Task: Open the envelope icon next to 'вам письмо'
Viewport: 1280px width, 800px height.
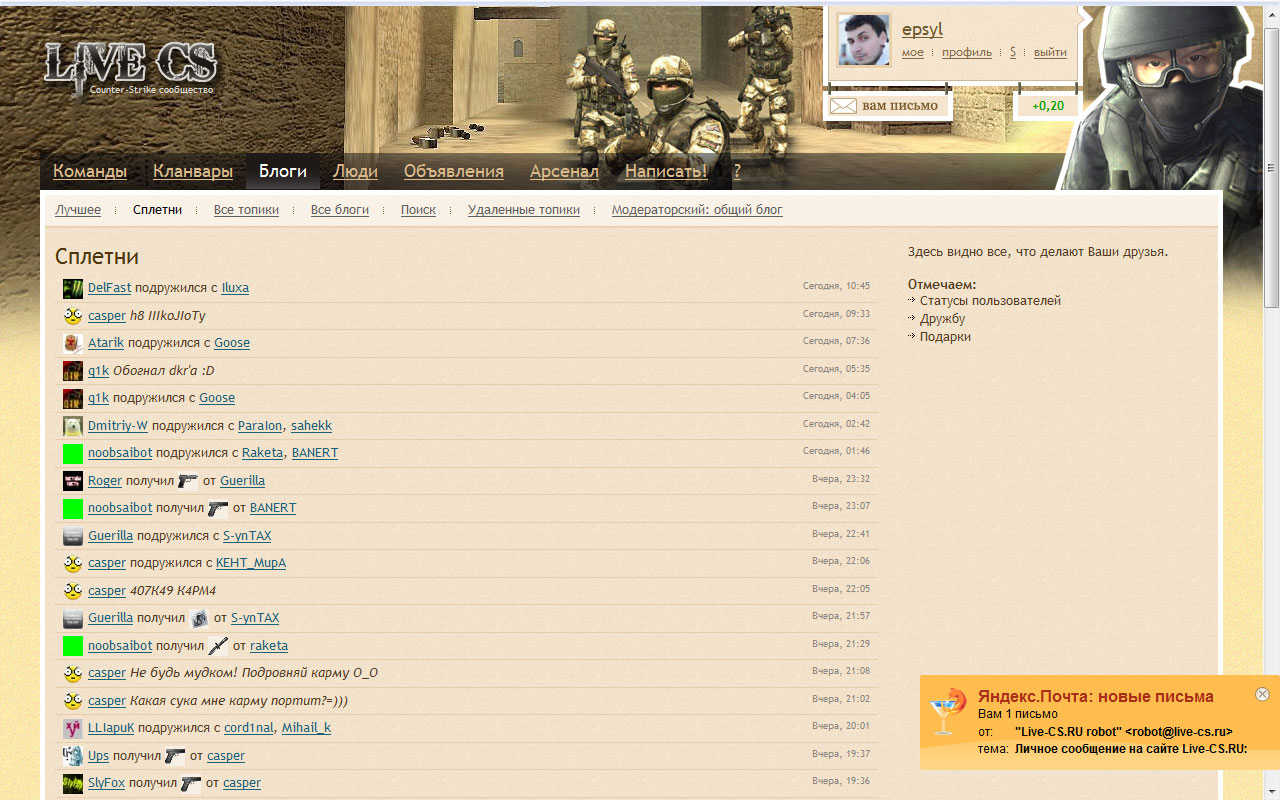Action: (843, 106)
